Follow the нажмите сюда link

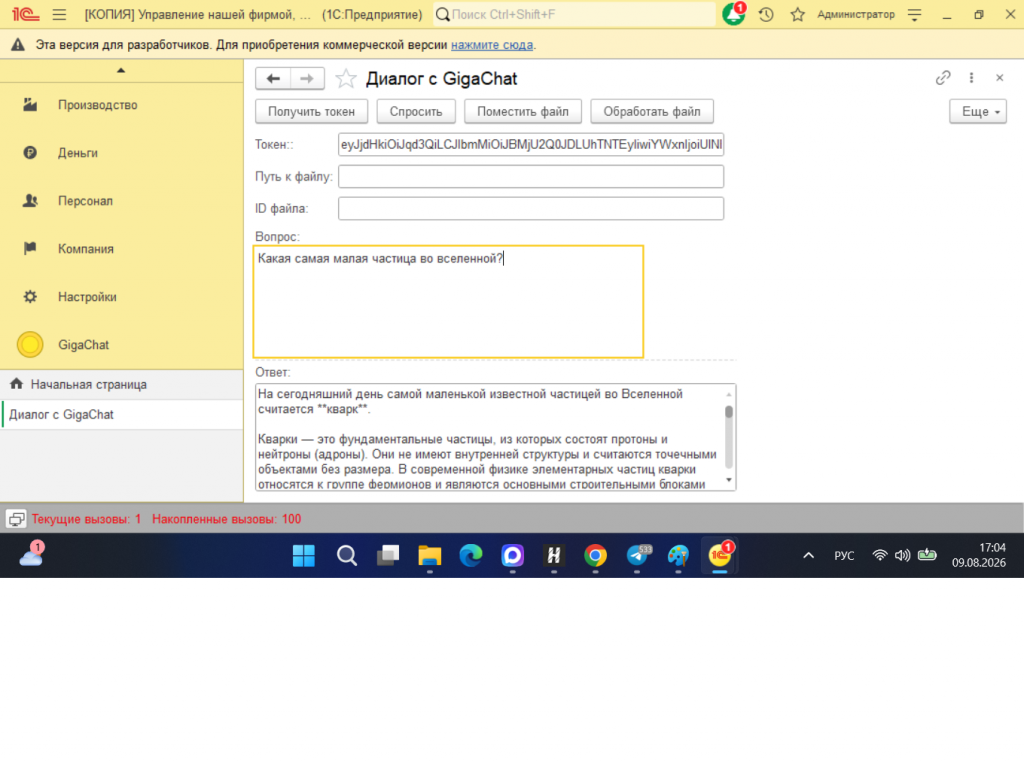(492, 45)
